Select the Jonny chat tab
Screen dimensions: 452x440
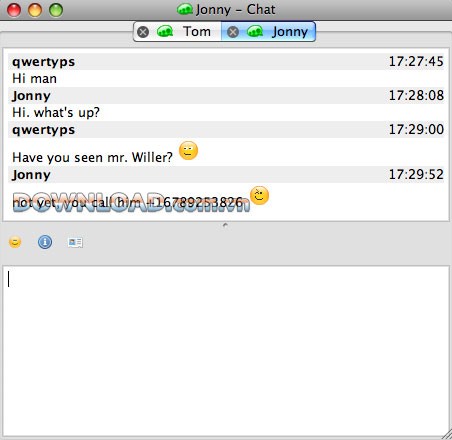pos(268,32)
